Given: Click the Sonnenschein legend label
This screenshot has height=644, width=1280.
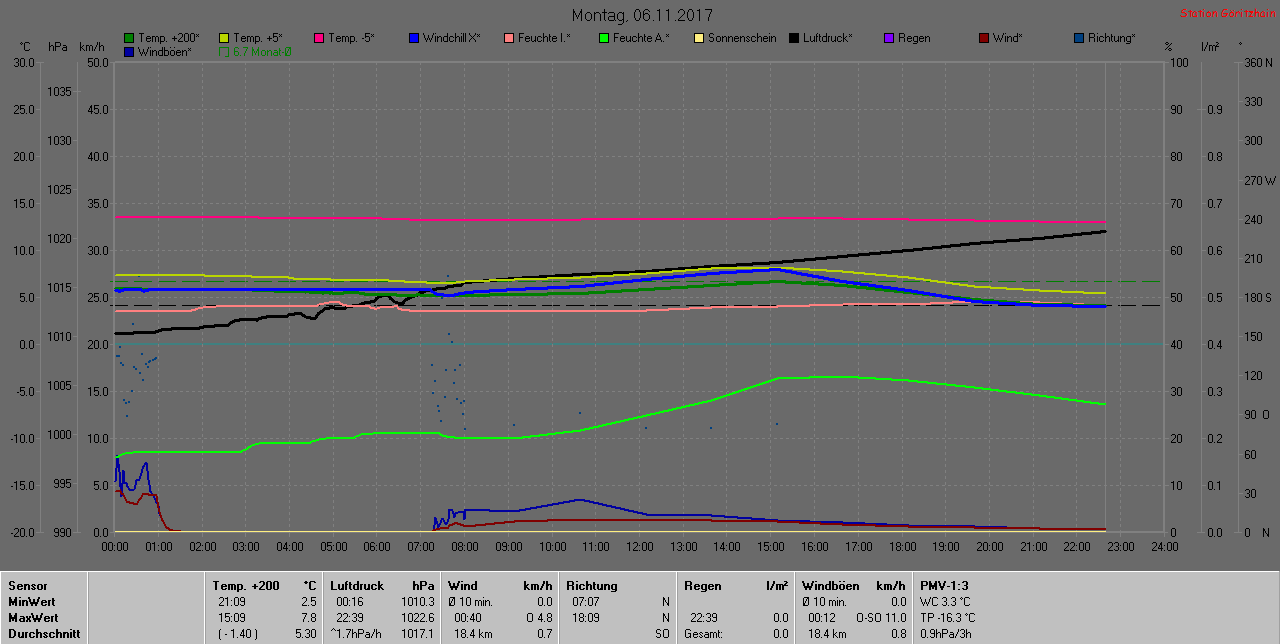Looking at the screenshot, I should click(x=742, y=38).
